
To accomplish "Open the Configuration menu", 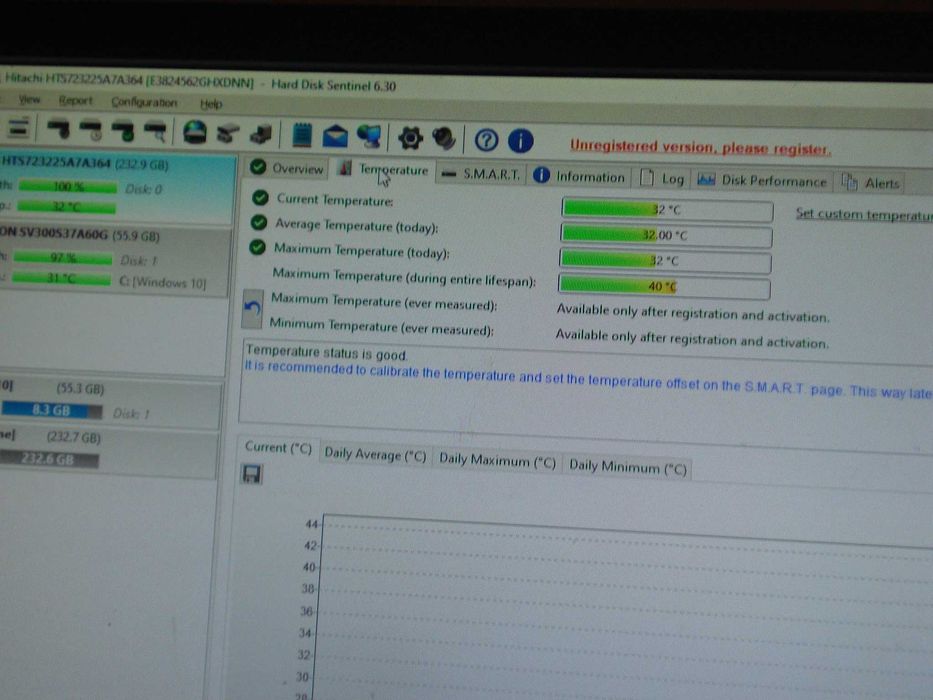I will click(144, 102).
